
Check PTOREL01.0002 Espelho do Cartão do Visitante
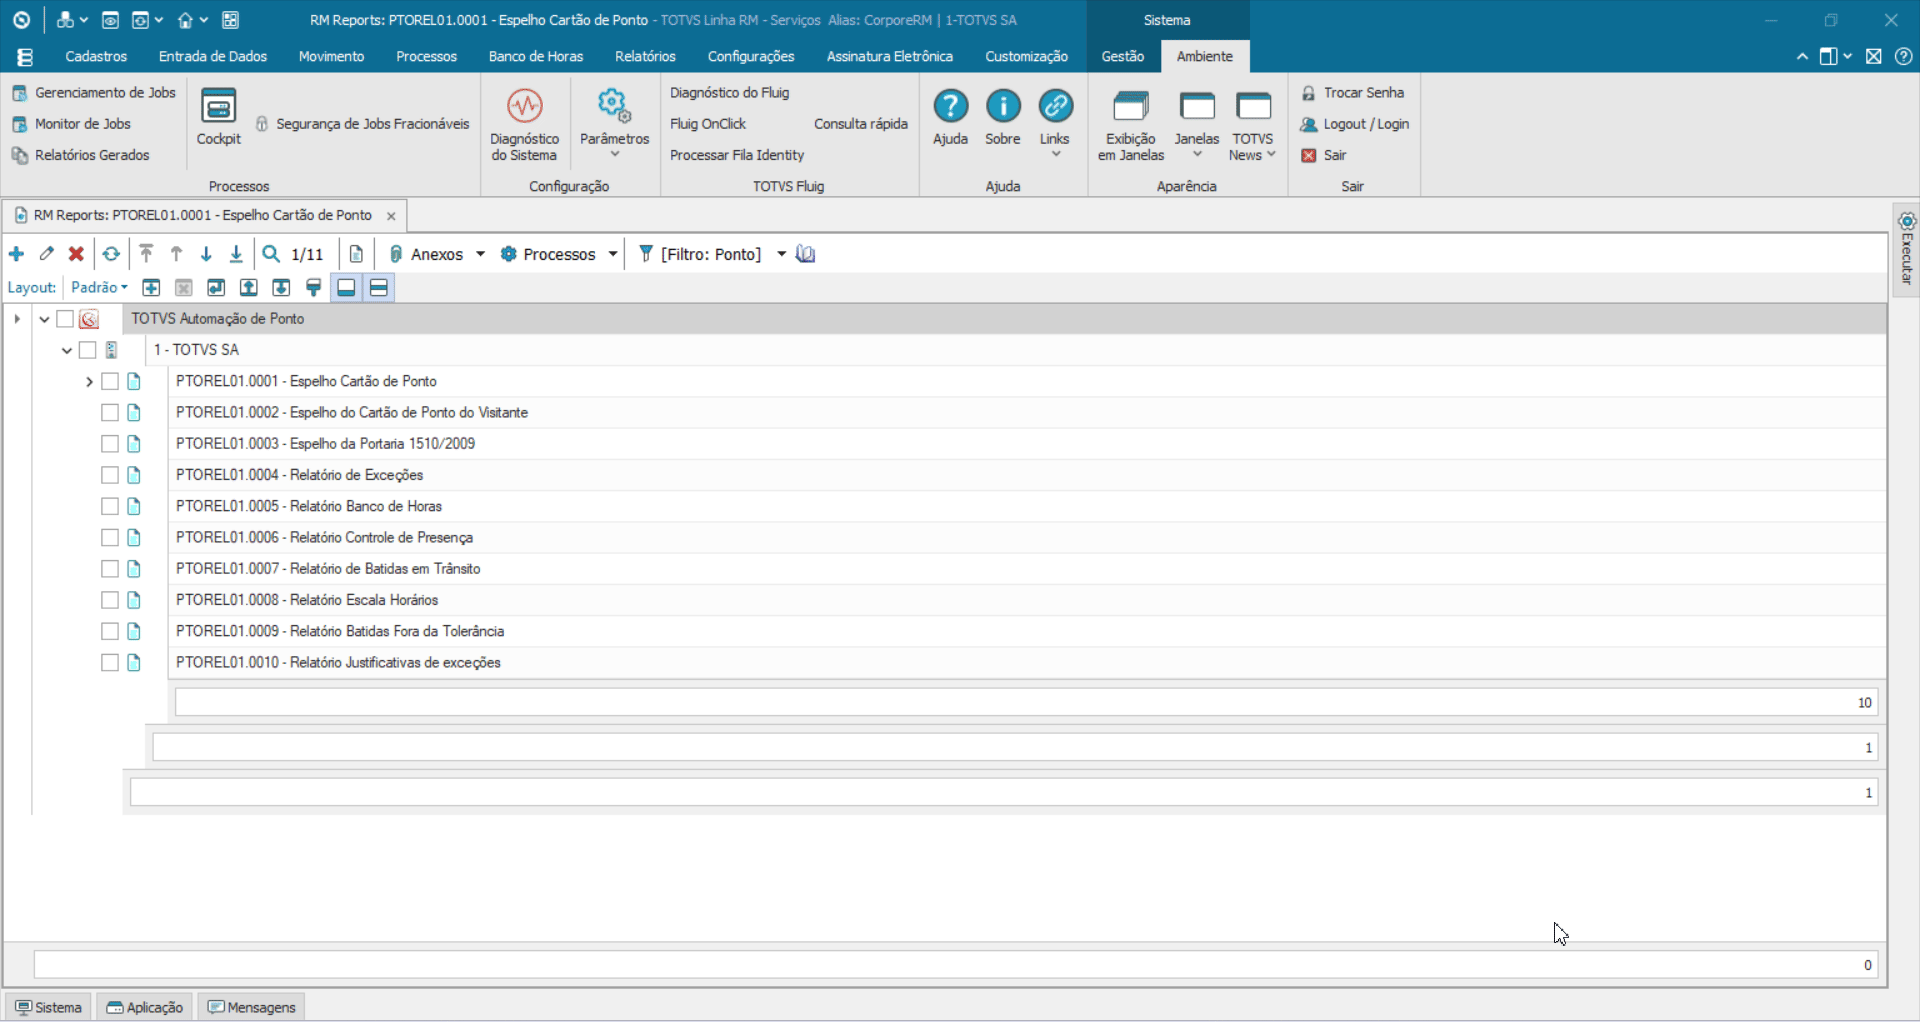110,413
